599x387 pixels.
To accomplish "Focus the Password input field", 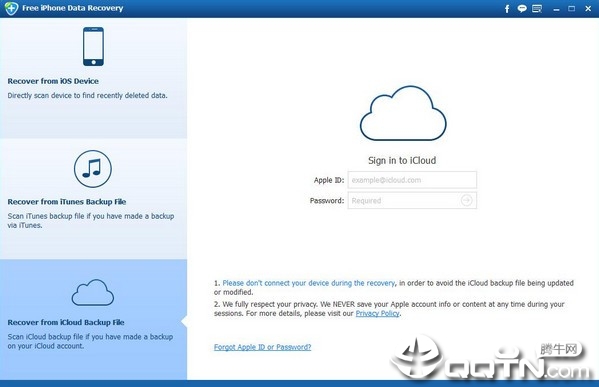I will click(412, 201).
